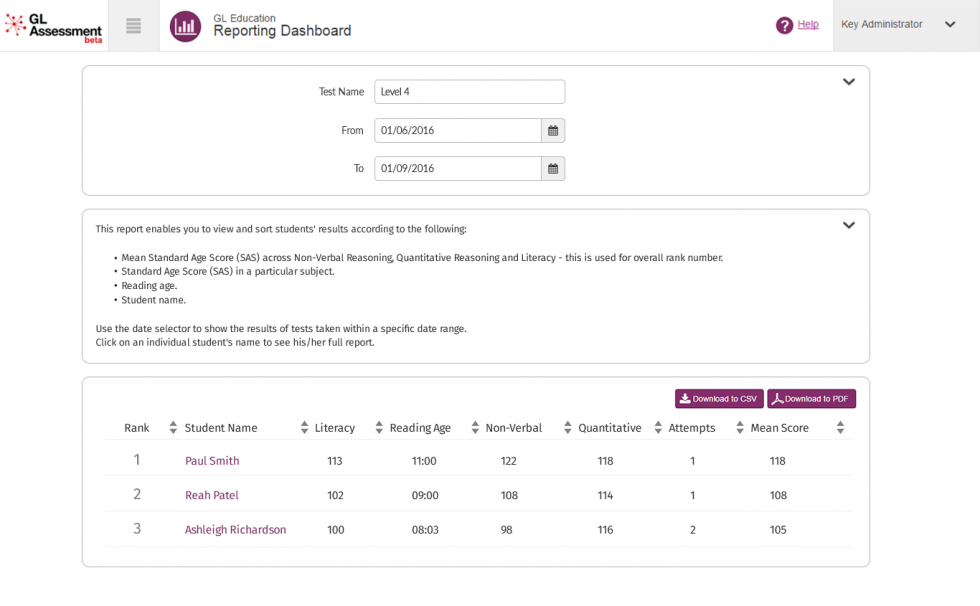Image resolution: width=980 pixels, height=606 pixels.
Task: Sort table by Literacy score
Action: pyautogui.click(x=379, y=428)
